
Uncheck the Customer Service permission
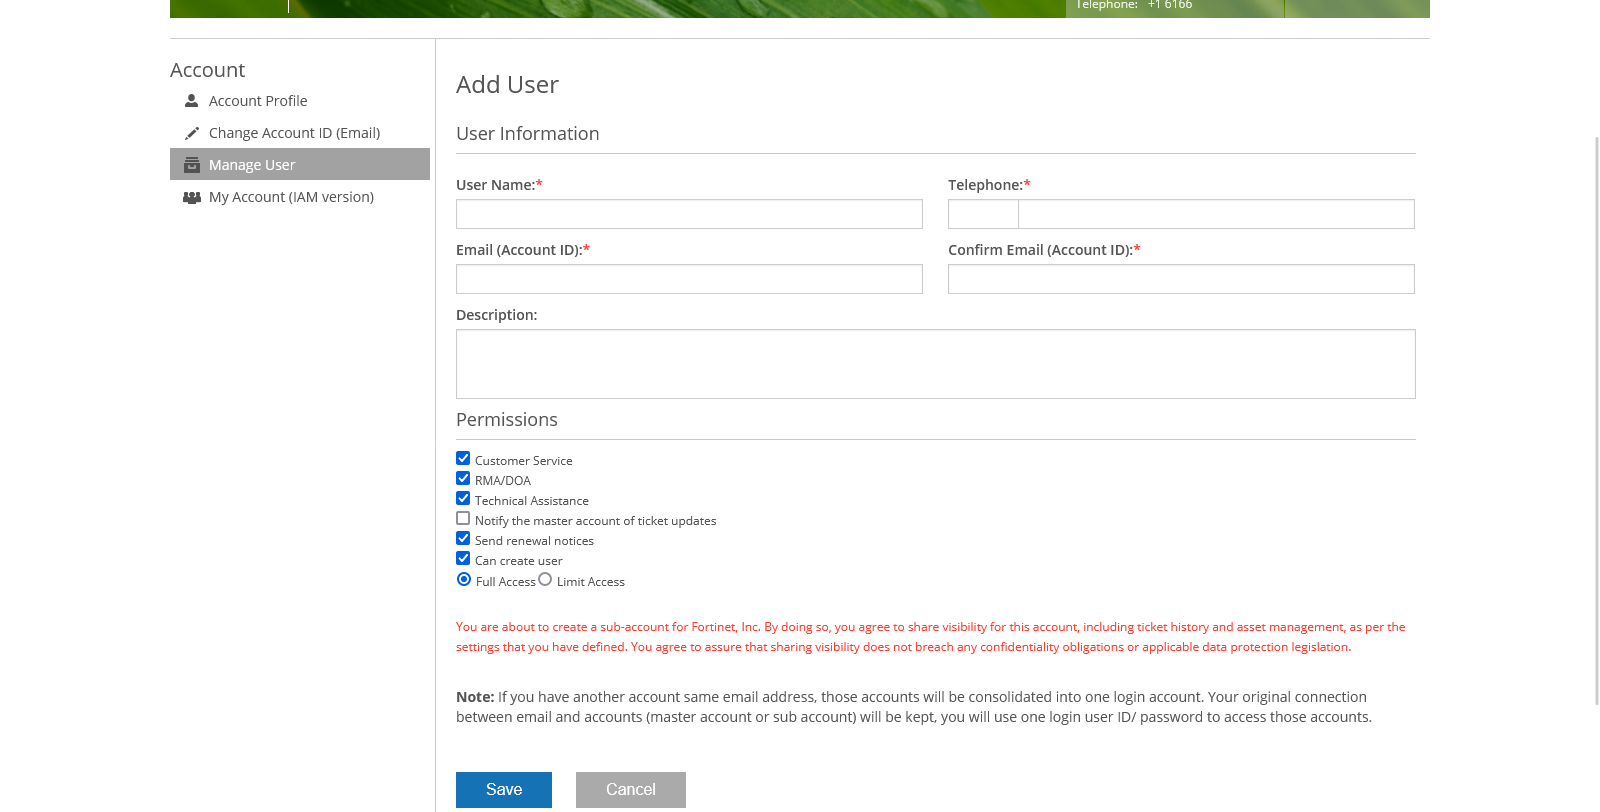click(463, 459)
